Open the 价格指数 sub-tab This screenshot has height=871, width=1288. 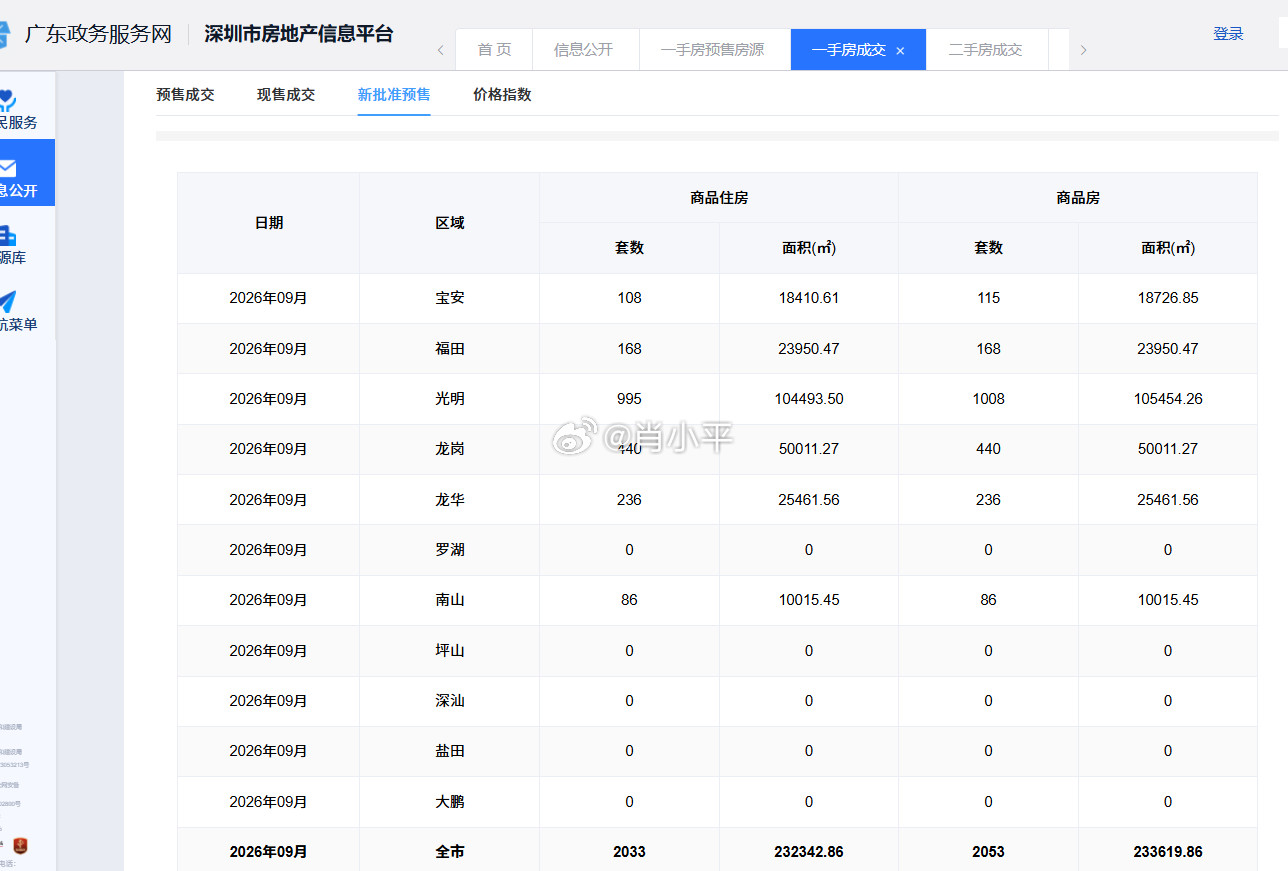(x=502, y=95)
